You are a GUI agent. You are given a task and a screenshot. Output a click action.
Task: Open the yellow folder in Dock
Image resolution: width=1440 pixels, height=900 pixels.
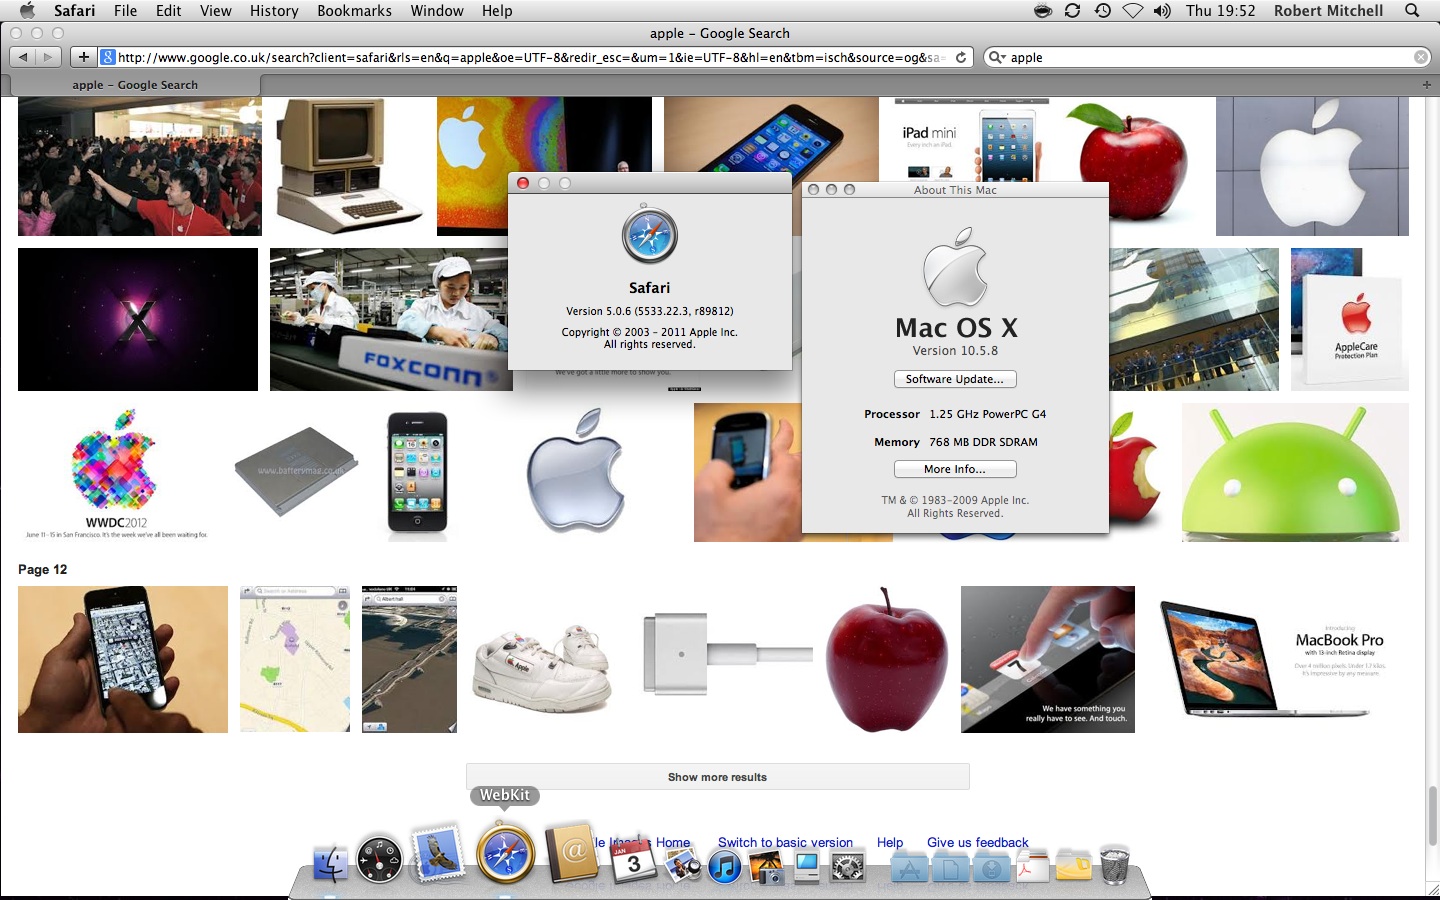coord(1073,866)
